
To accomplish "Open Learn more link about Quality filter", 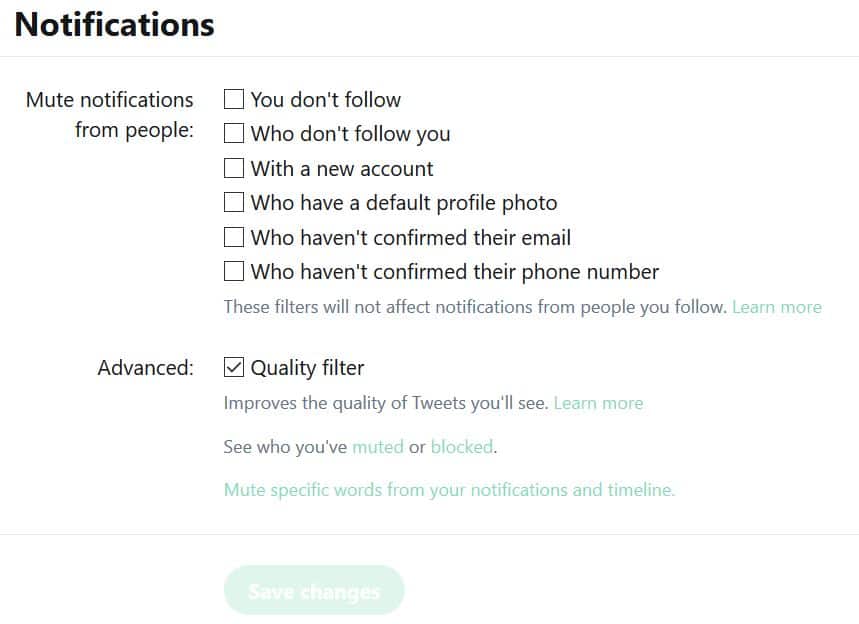I will pyautogui.click(x=598, y=403).
